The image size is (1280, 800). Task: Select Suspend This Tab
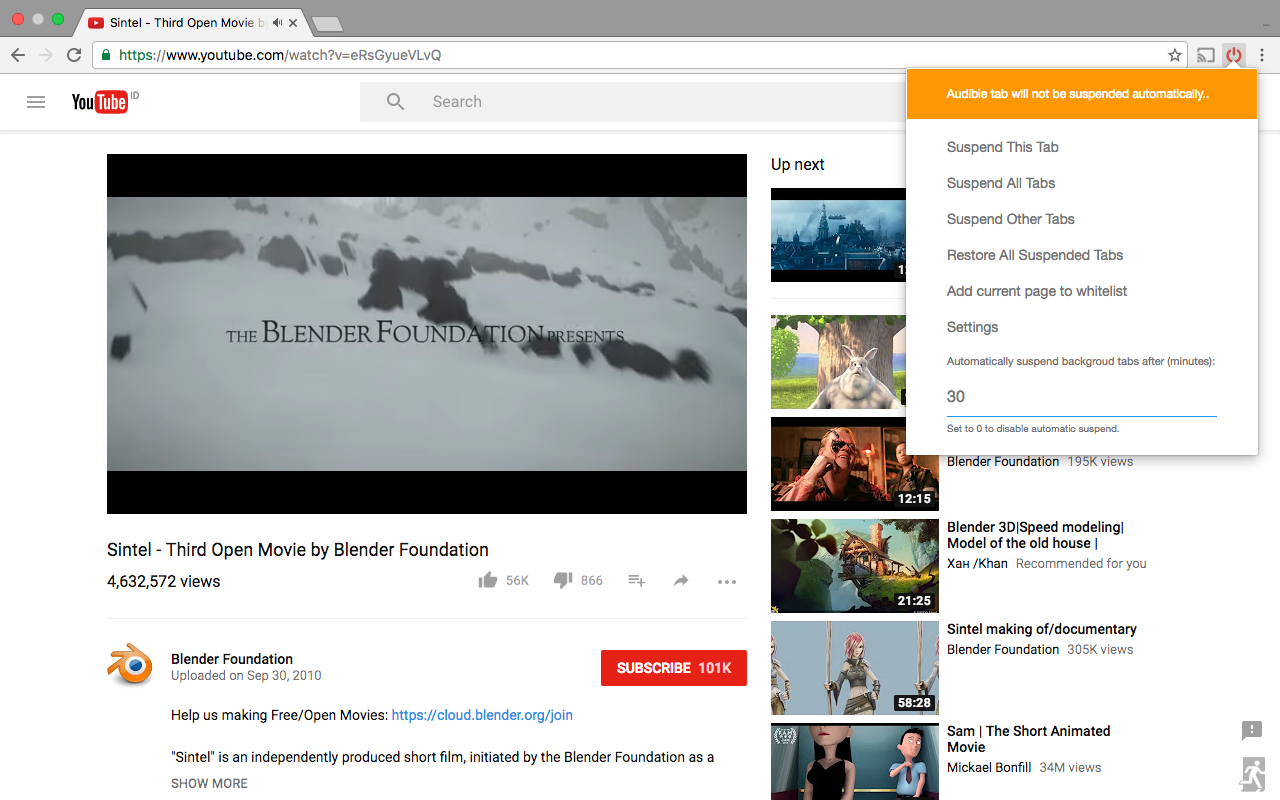[x=1002, y=147]
